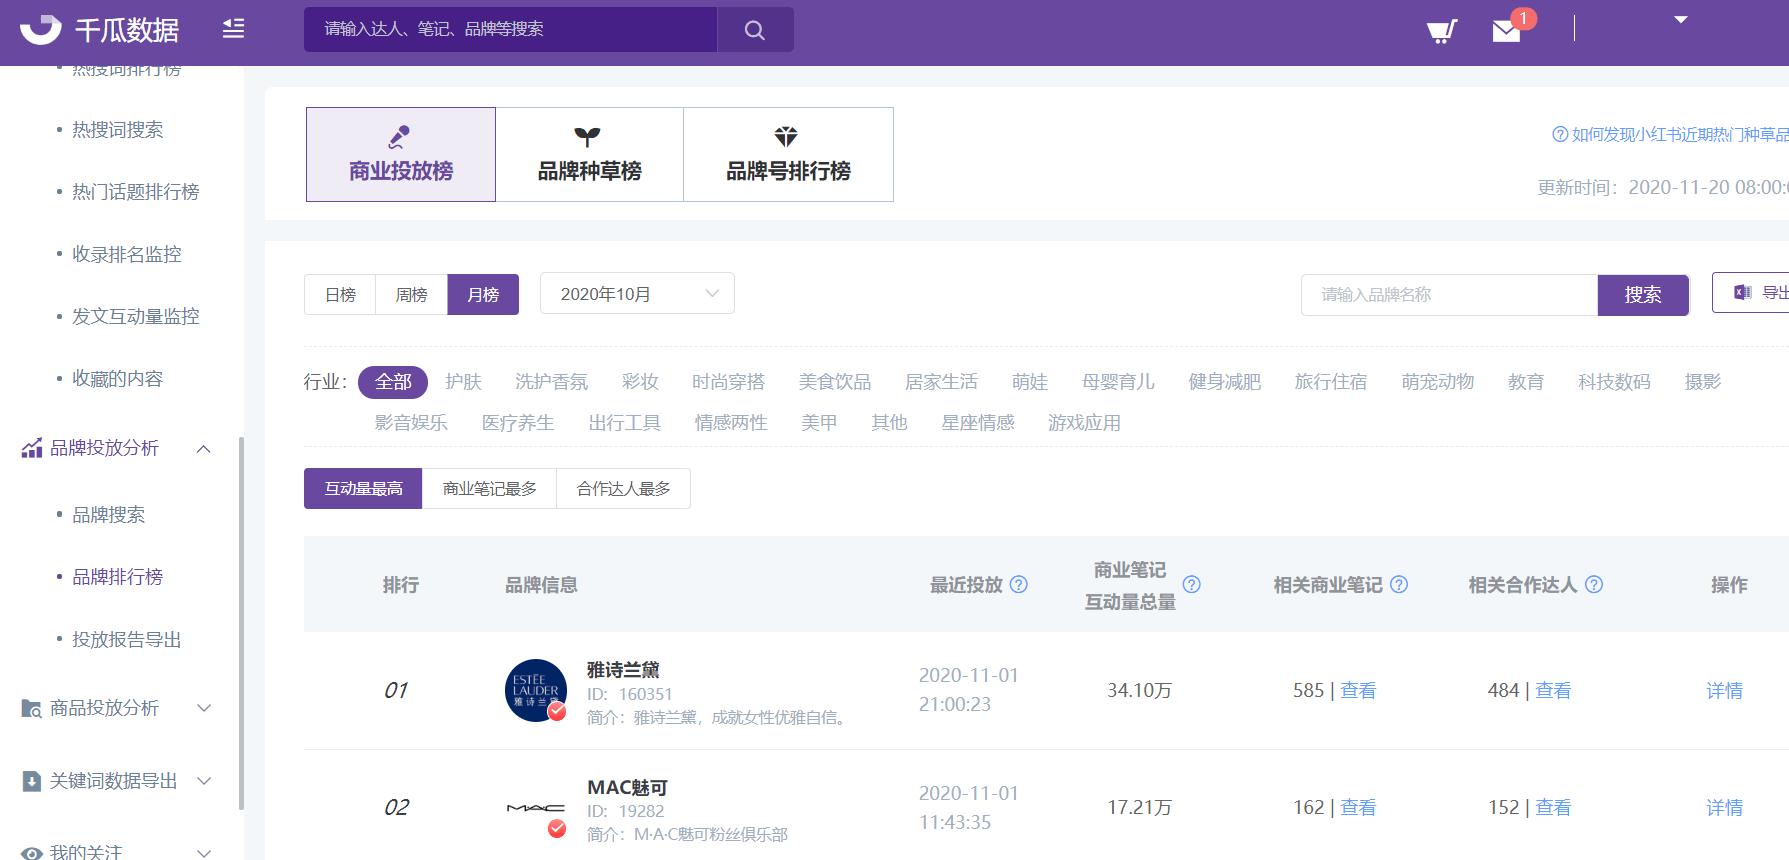Screen dimensions: 1789x860
Task: Click the brand name search input field
Action: (x=1448, y=295)
